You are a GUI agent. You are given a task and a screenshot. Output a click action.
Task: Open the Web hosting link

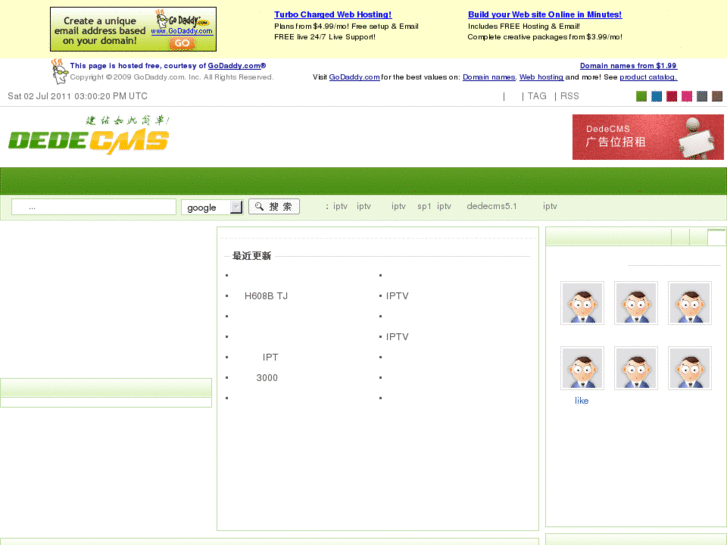tap(541, 77)
